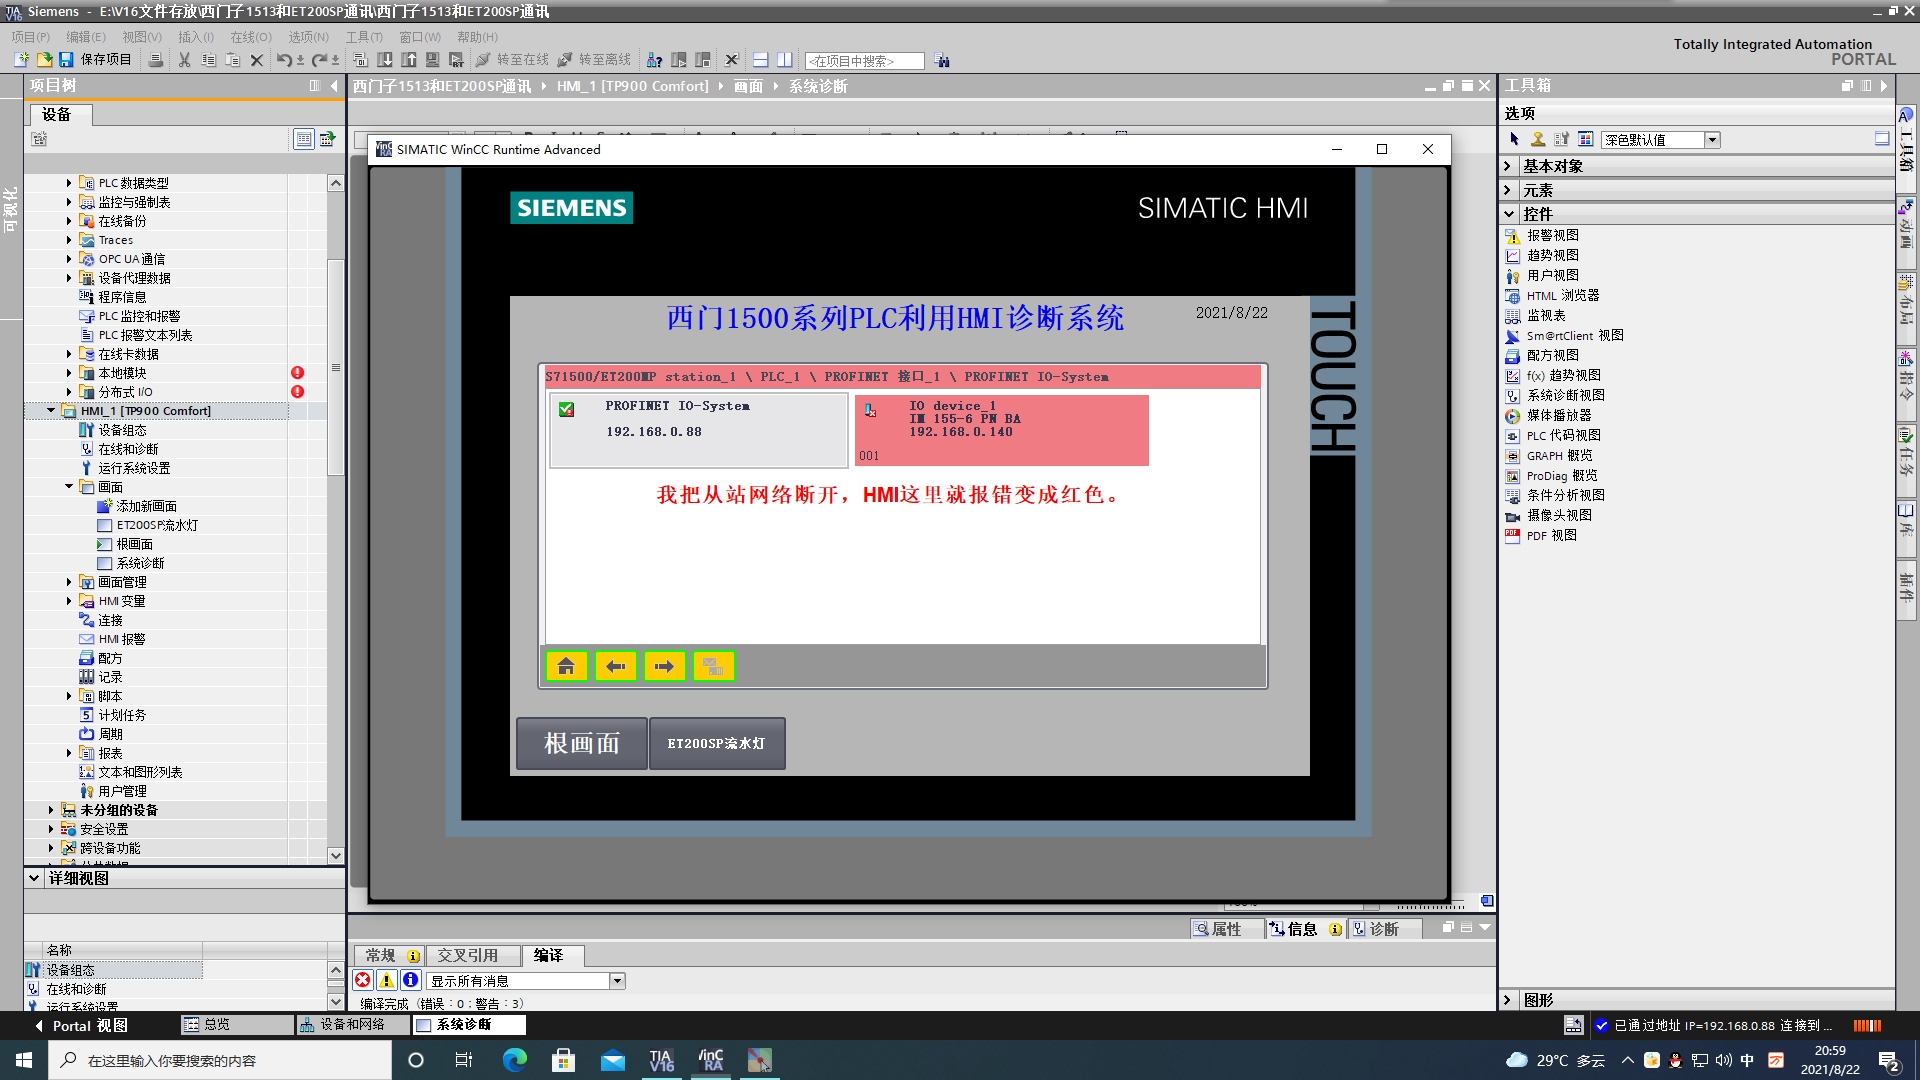Collapse the 项目树 panel with arrow
Viewport: 1920px width, 1080px height.
pyautogui.click(x=334, y=86)
